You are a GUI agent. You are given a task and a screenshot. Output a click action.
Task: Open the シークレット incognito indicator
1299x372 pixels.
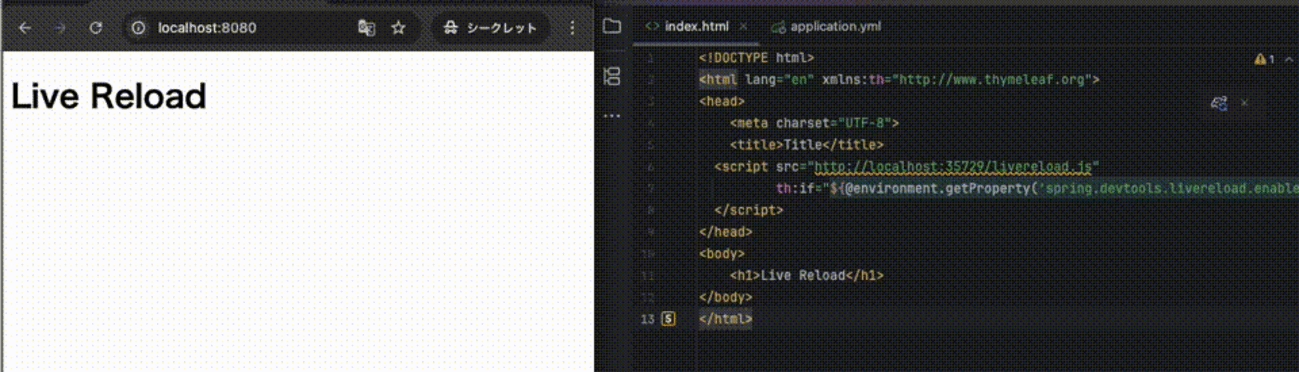pyautogui.click(x=491, y=28)
